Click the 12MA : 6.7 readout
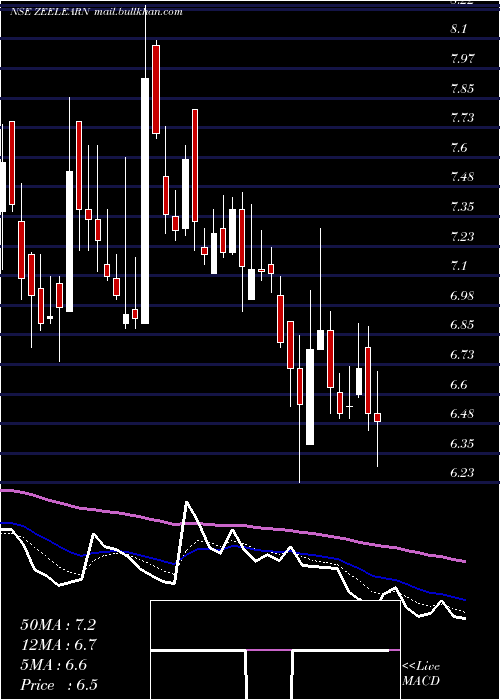The height and width of the screenshot is (700, 500). pyautogui.click(x=58, y=645)
